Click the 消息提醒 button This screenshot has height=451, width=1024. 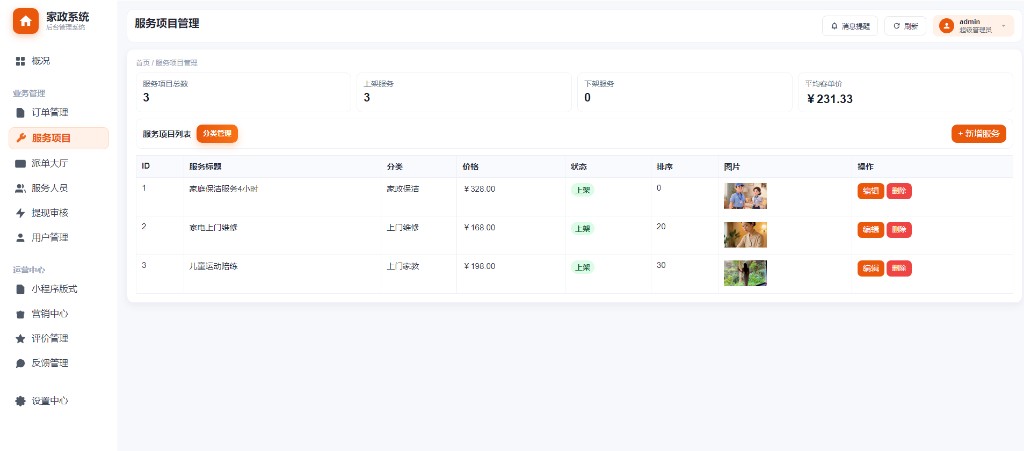tap(850, 26)
